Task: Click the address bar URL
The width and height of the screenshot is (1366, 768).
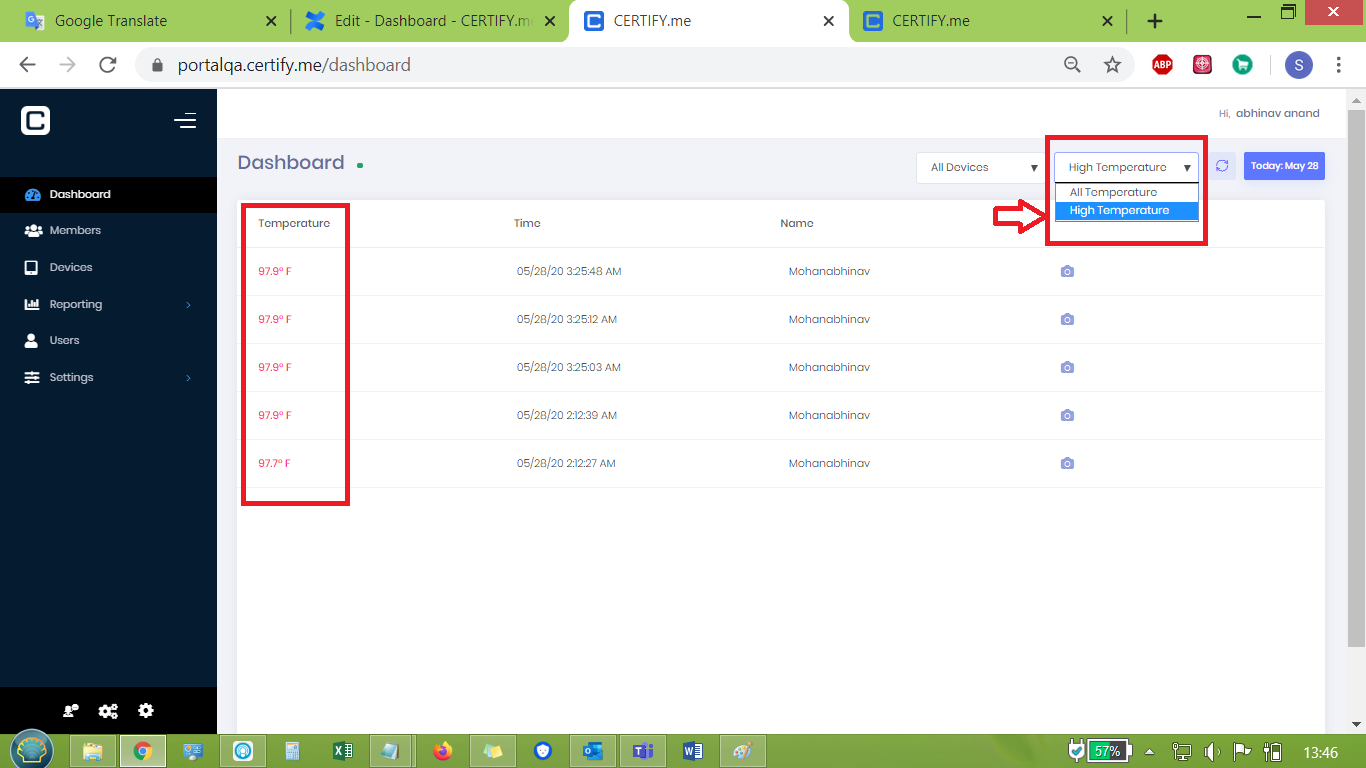Action: click(x=294, y=65)
